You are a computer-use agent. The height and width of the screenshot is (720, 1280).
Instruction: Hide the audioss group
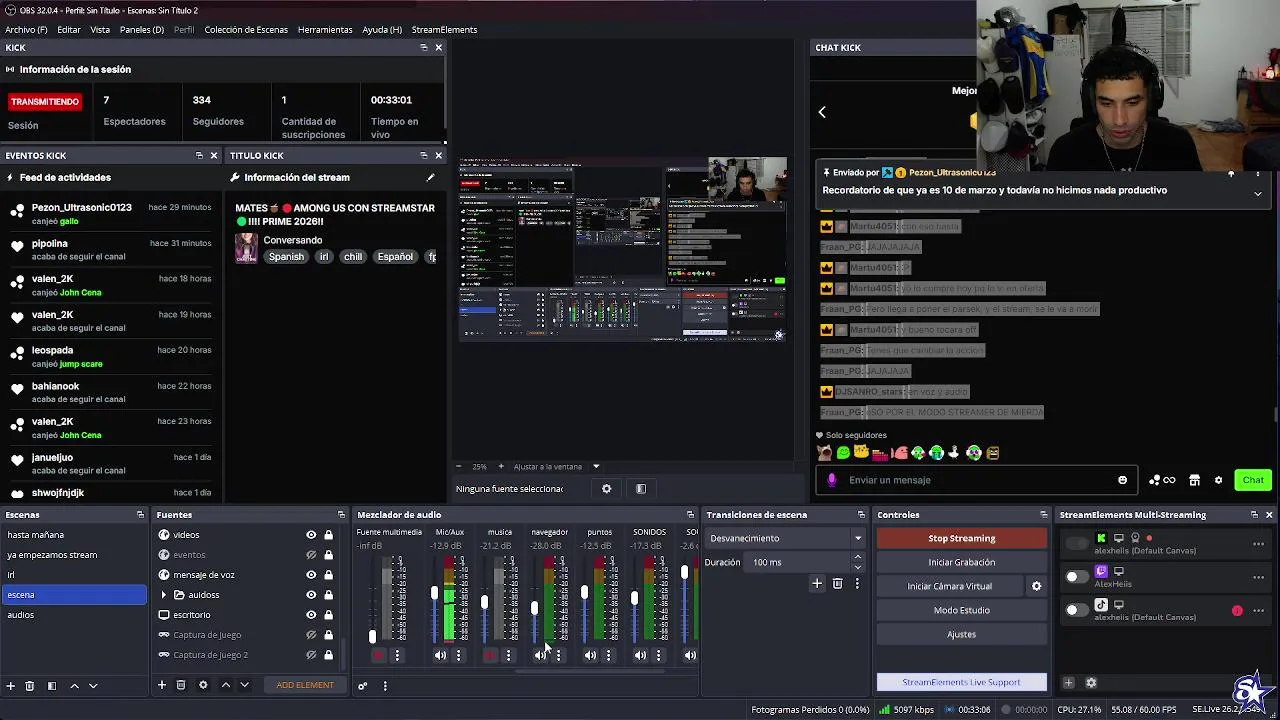311,595
